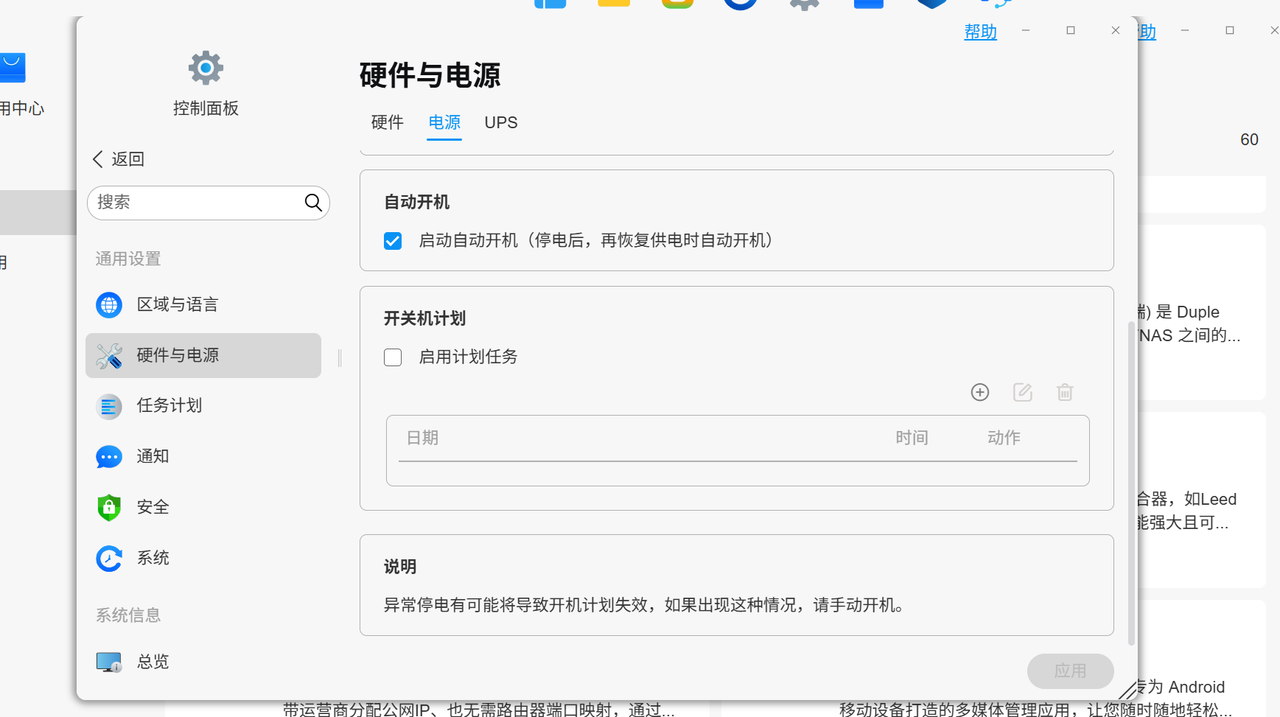Image resolution: width=1280 pixels, height=717 pixels.
Task: Click the delete schedule trash icon
Action: 1065,392
